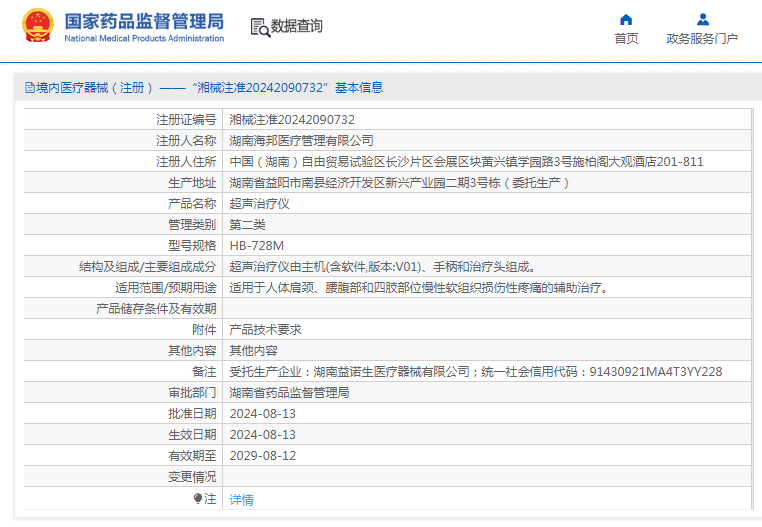Click the 国家药品监督管理局 site title
The image size is (762, 527).
(x=144, y=22)
